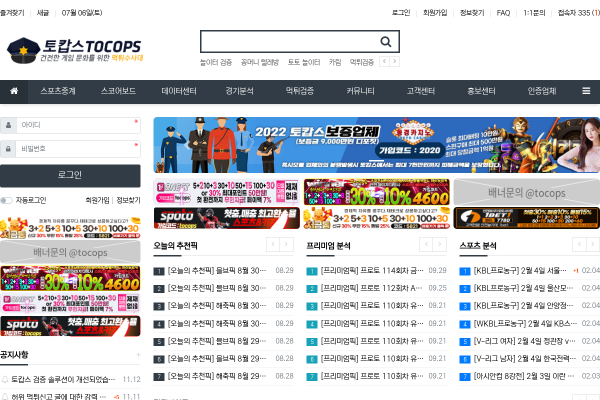Image resolution: width=600 pixels, height=400 pixels.
Task: Open 아시안컵 8강전 2월 3일 post
Action: click(524, 376)
